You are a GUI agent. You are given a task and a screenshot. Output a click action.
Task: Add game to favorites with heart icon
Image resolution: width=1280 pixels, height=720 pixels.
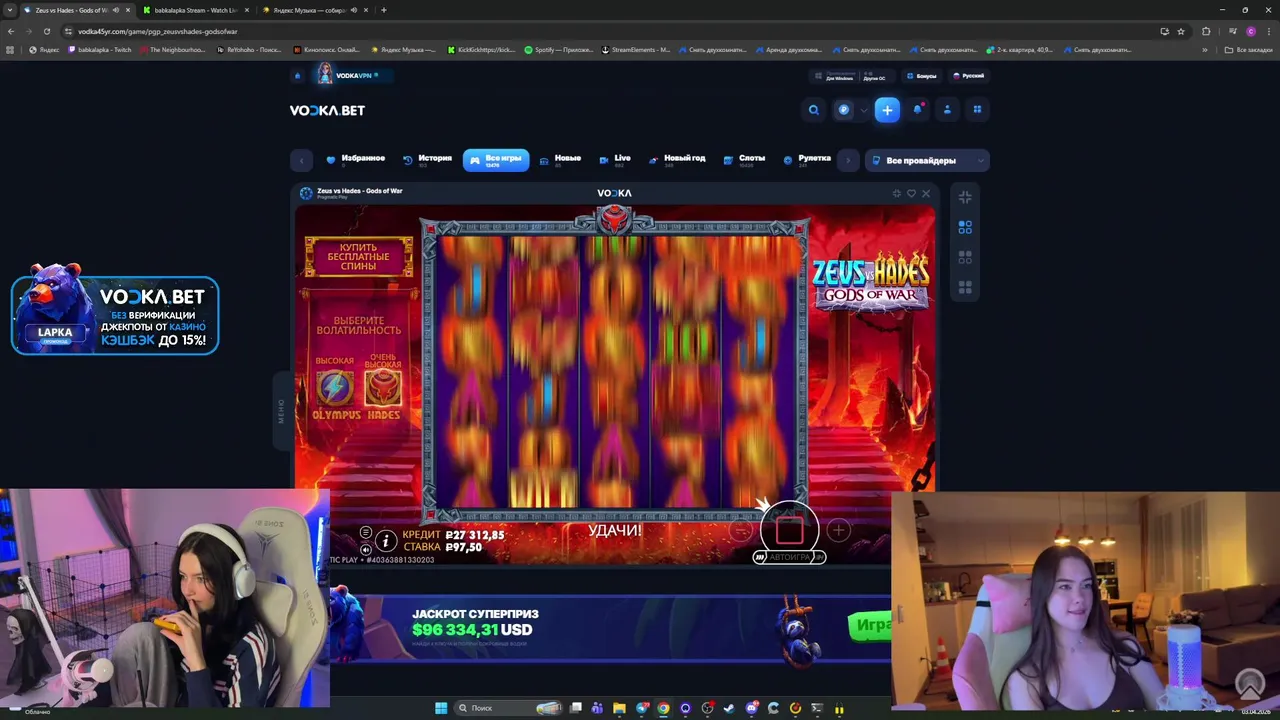coord(911,193)
